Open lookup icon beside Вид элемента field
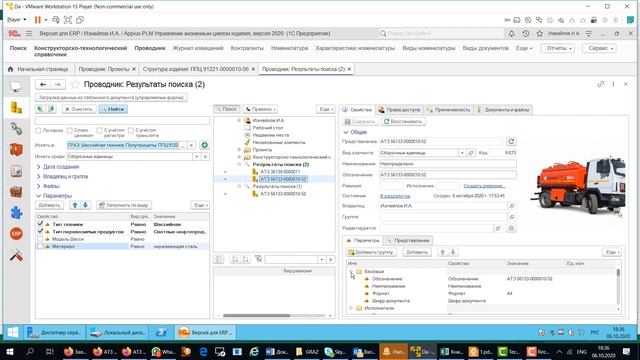 pyautogui.click(x=471, y=153)
